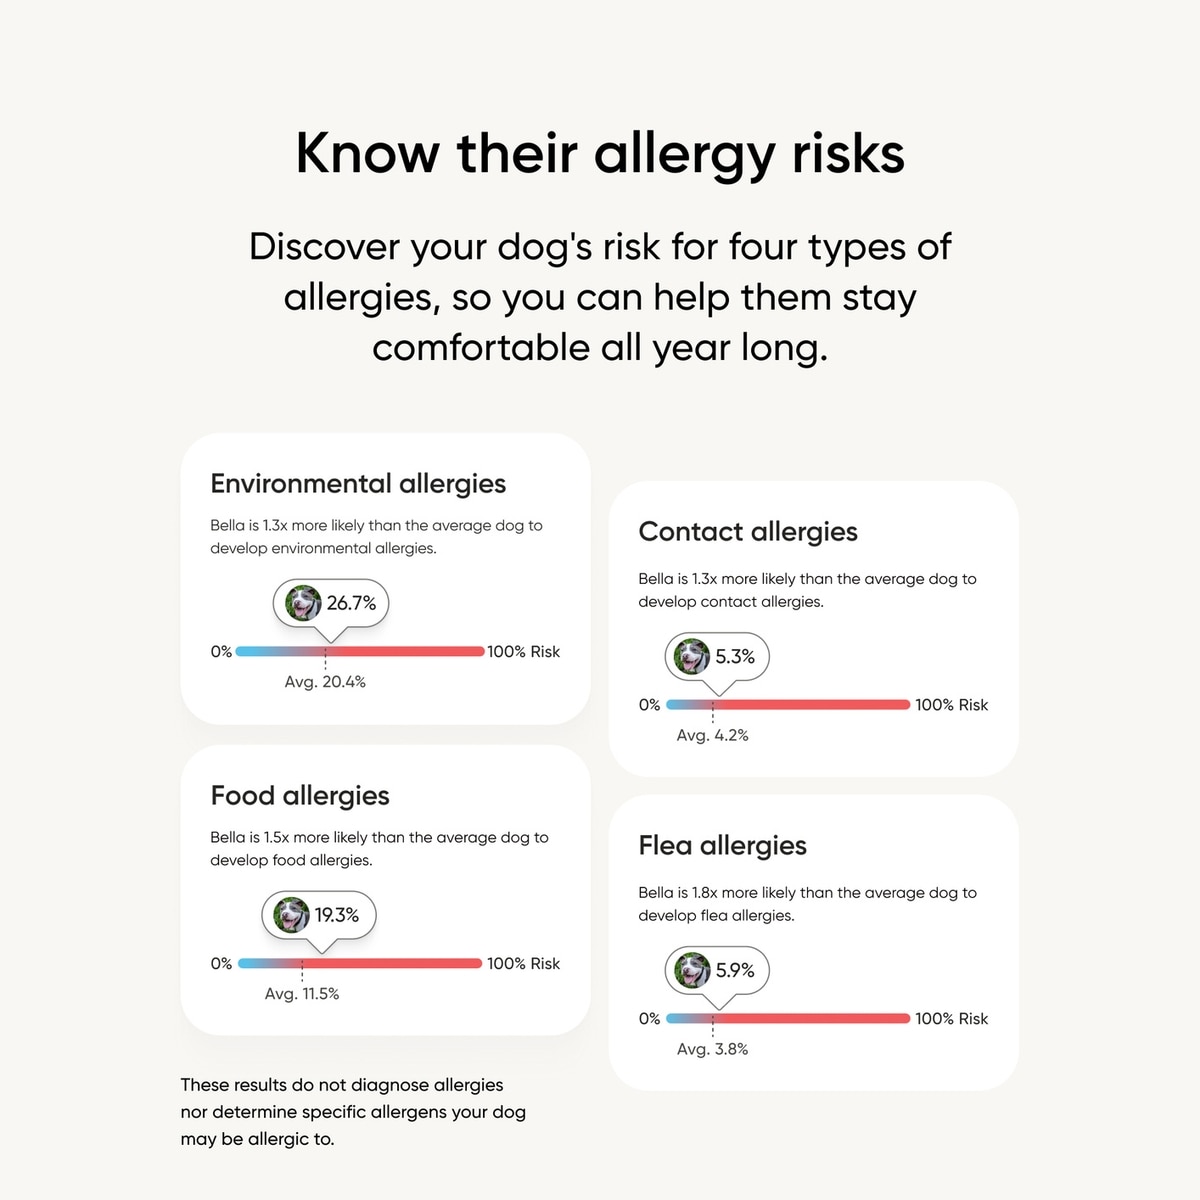The width and height of the screenshot is (1200, 1200).
Task: Click the Environmental allergies risk bar
Action: tap(360, 651)
